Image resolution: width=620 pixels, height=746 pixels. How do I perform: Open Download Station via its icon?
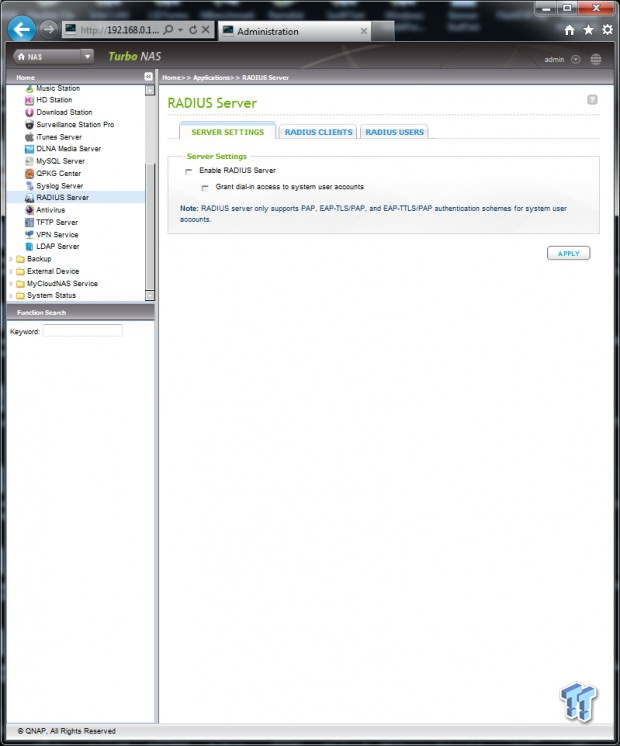click(30, 112)
